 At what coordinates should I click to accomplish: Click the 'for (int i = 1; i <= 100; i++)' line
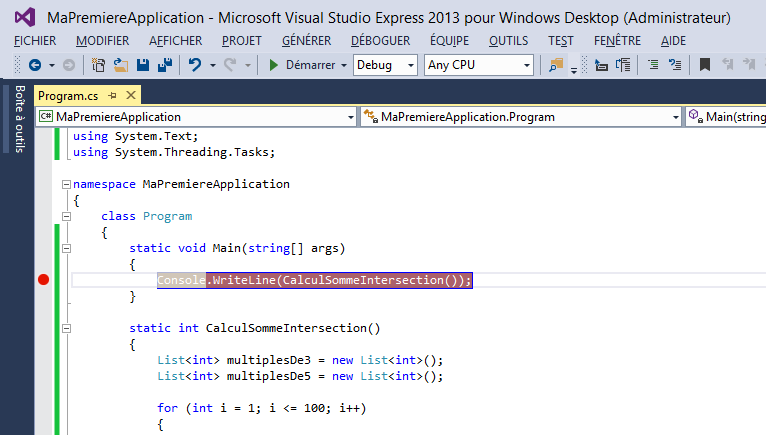click(x=261, y=408)
